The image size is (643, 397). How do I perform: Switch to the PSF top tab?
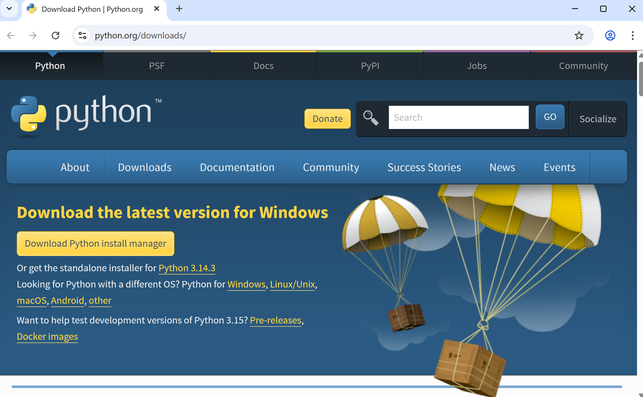tap(157, 66)
